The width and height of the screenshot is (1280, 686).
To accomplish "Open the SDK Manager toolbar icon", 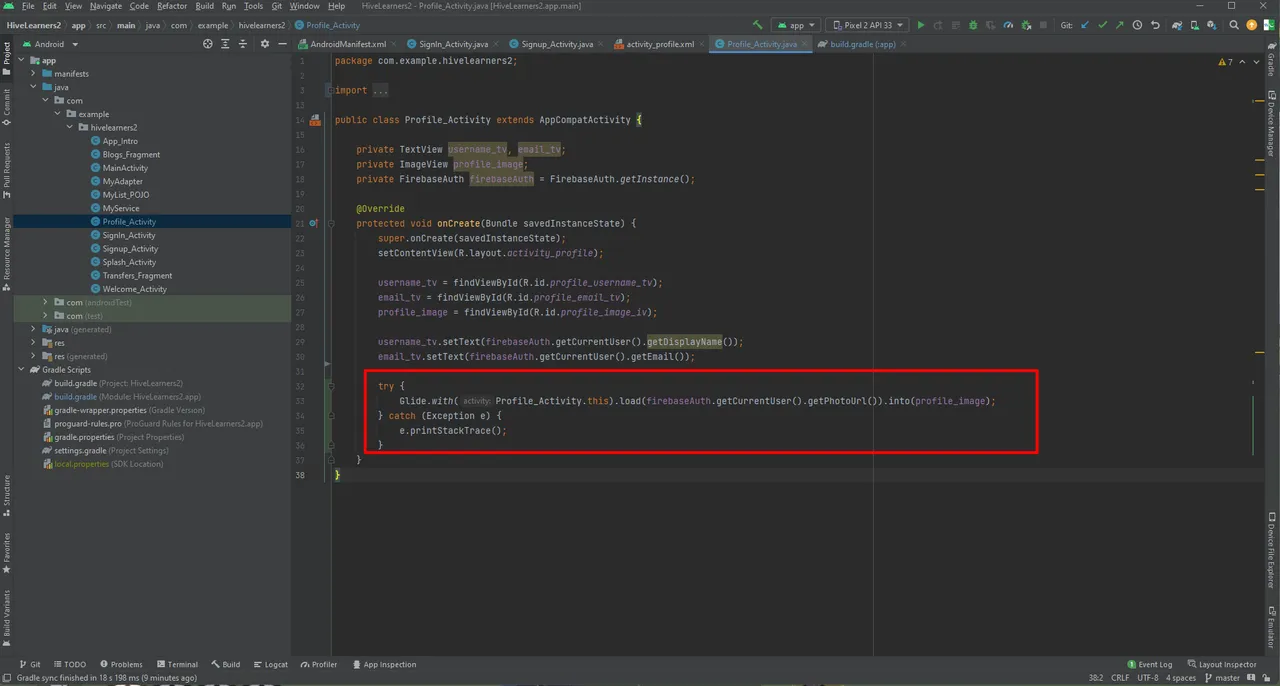I will click(1212, 25).
